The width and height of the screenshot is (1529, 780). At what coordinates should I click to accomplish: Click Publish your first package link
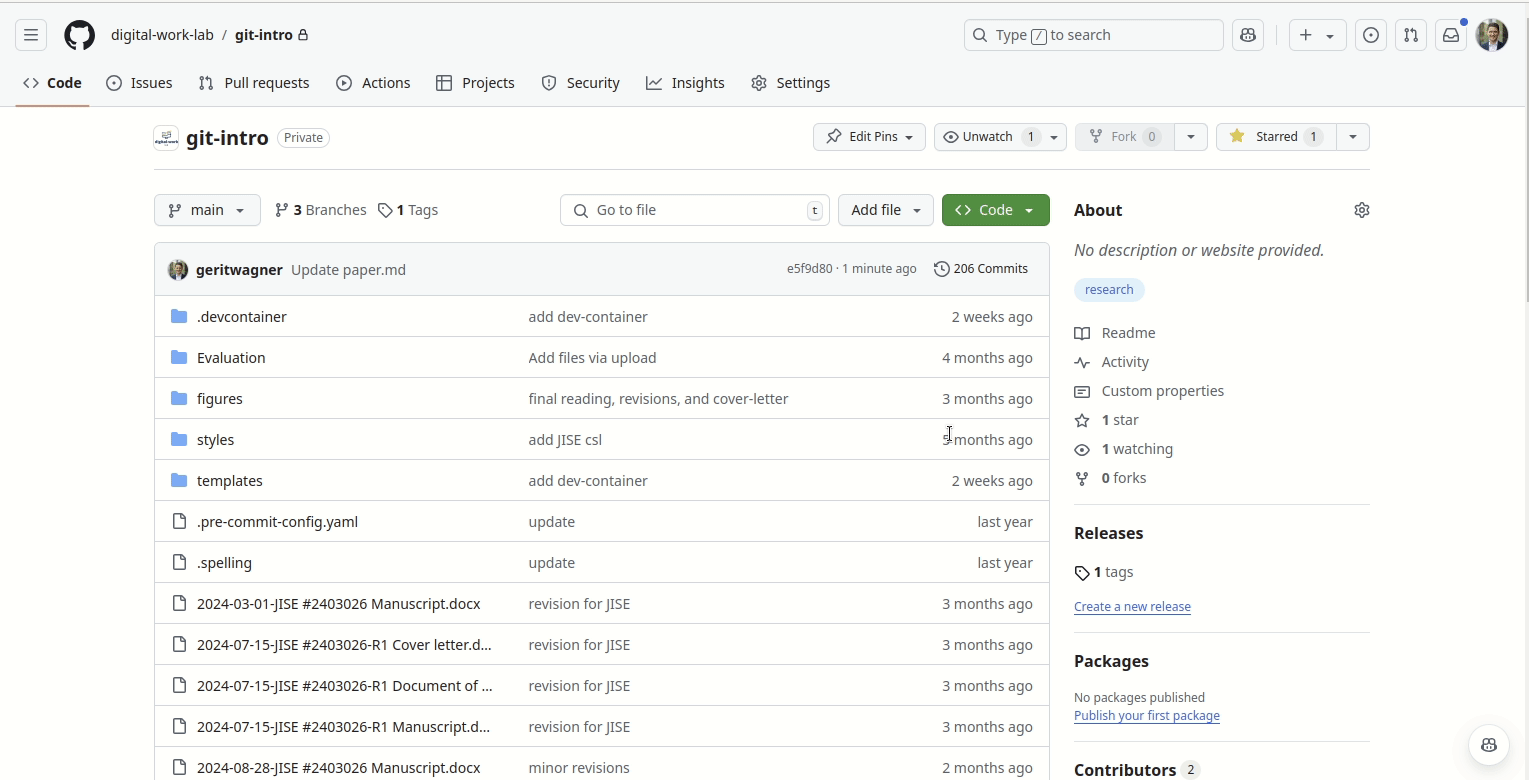1147,716
